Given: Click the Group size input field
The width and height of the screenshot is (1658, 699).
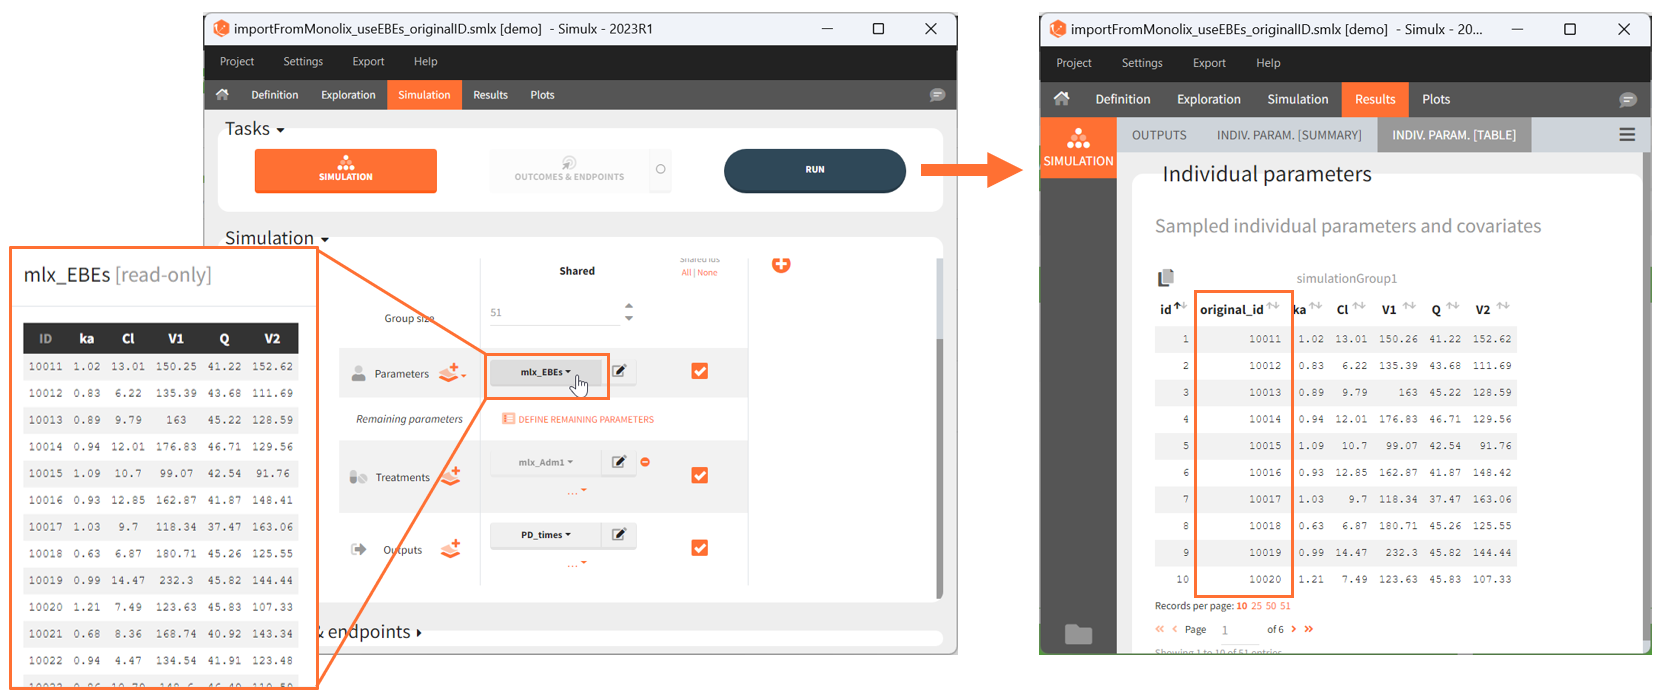Looking at the screenshot, I should pos(553,313).
